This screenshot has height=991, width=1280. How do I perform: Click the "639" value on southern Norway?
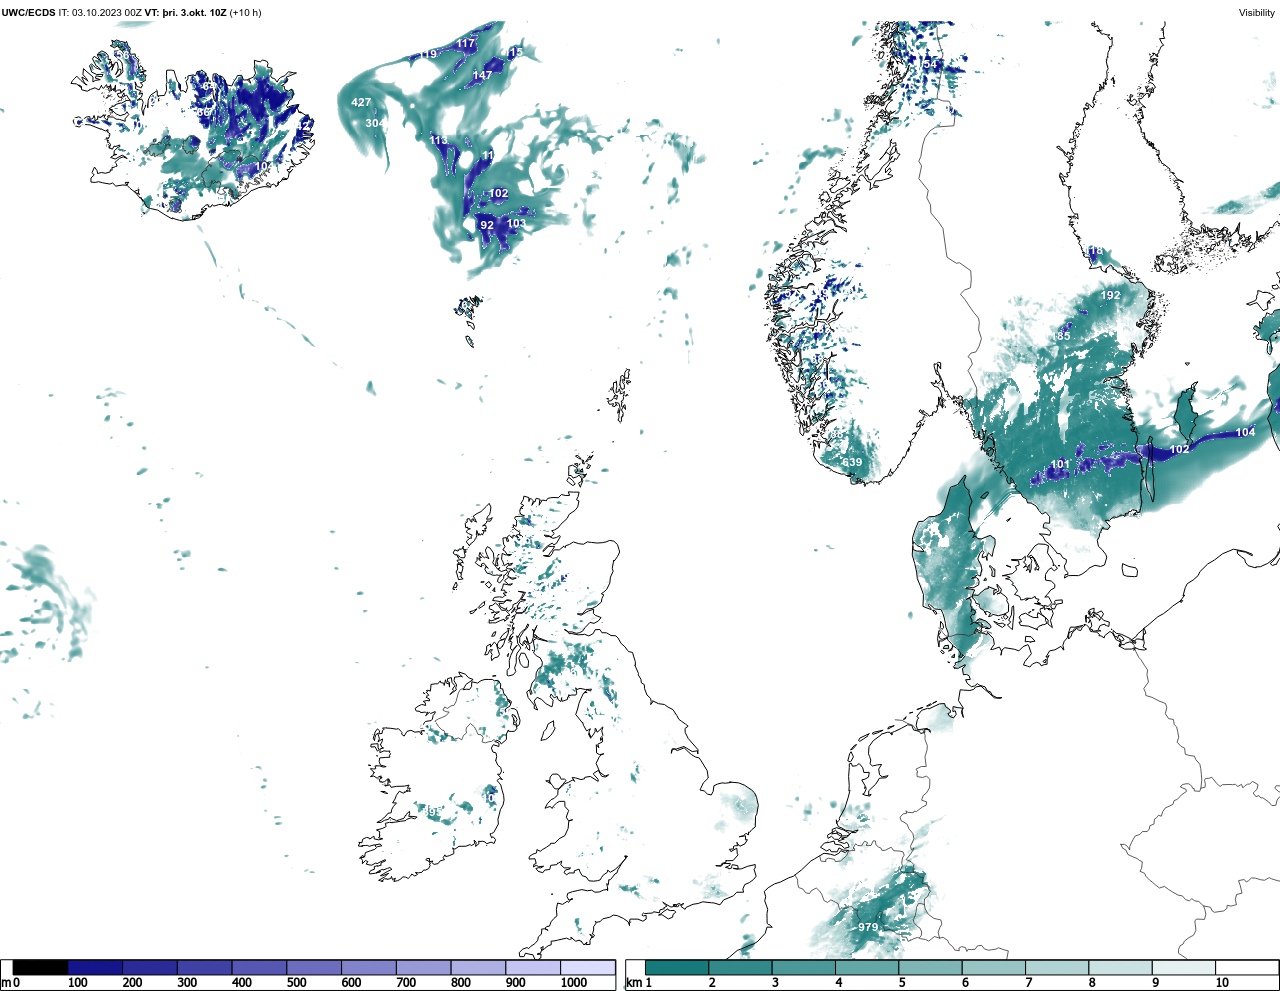tap(852, 462)
